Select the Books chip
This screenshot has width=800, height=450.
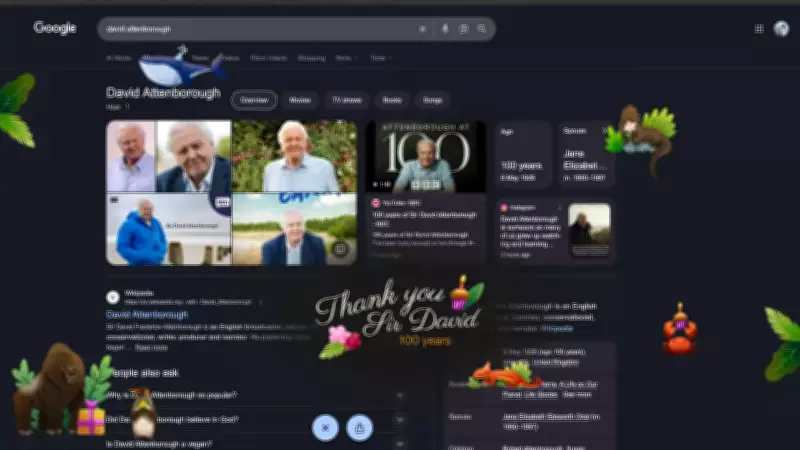click(392, 100)
